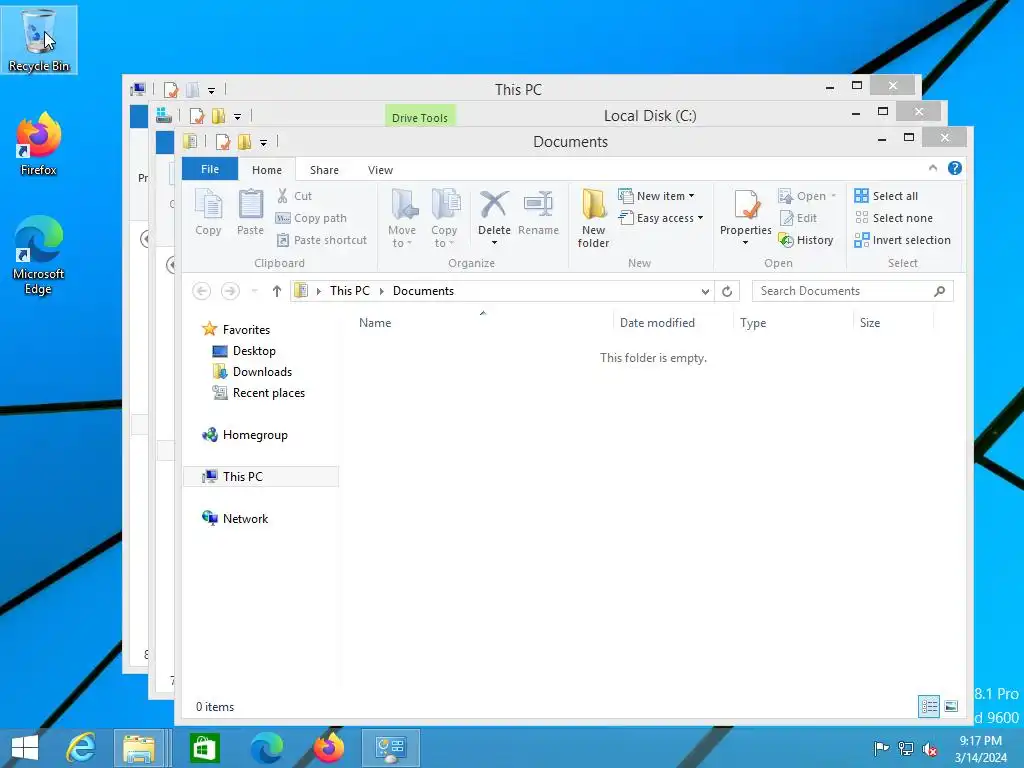Click the red X Delete icon

click(494, 205)
